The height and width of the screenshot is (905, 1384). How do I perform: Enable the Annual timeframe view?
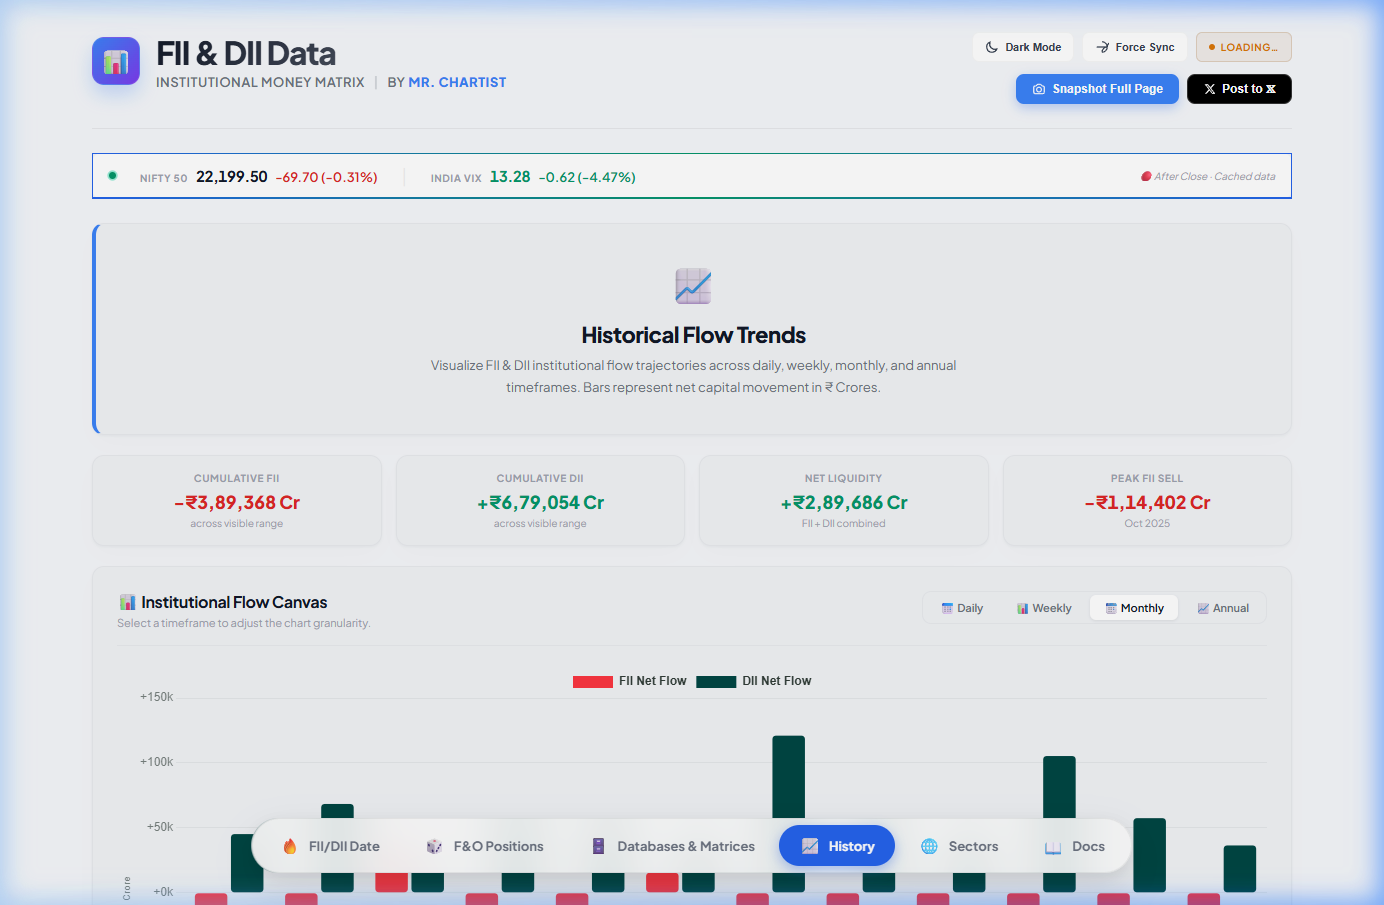coord(1222,607)
